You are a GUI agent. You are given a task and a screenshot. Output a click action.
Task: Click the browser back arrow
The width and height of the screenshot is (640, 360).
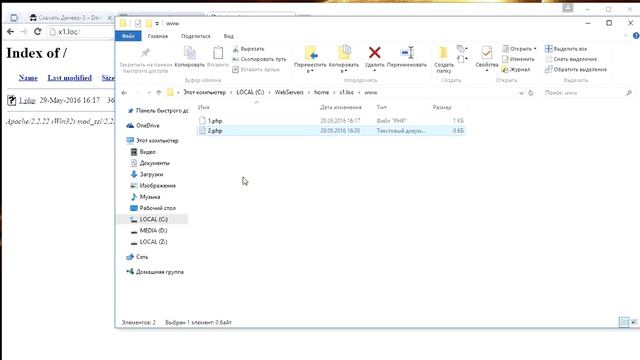click(11, 31)
